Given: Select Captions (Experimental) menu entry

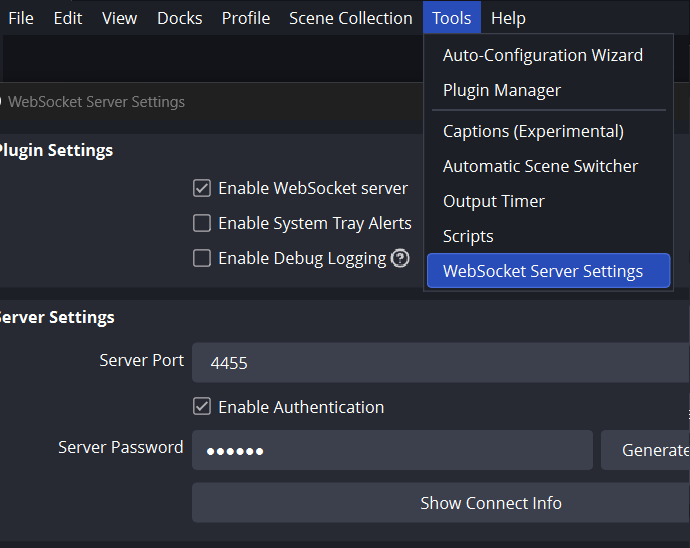Looking at the screenshot, I should pyautogui.click(x=548, y=131).
